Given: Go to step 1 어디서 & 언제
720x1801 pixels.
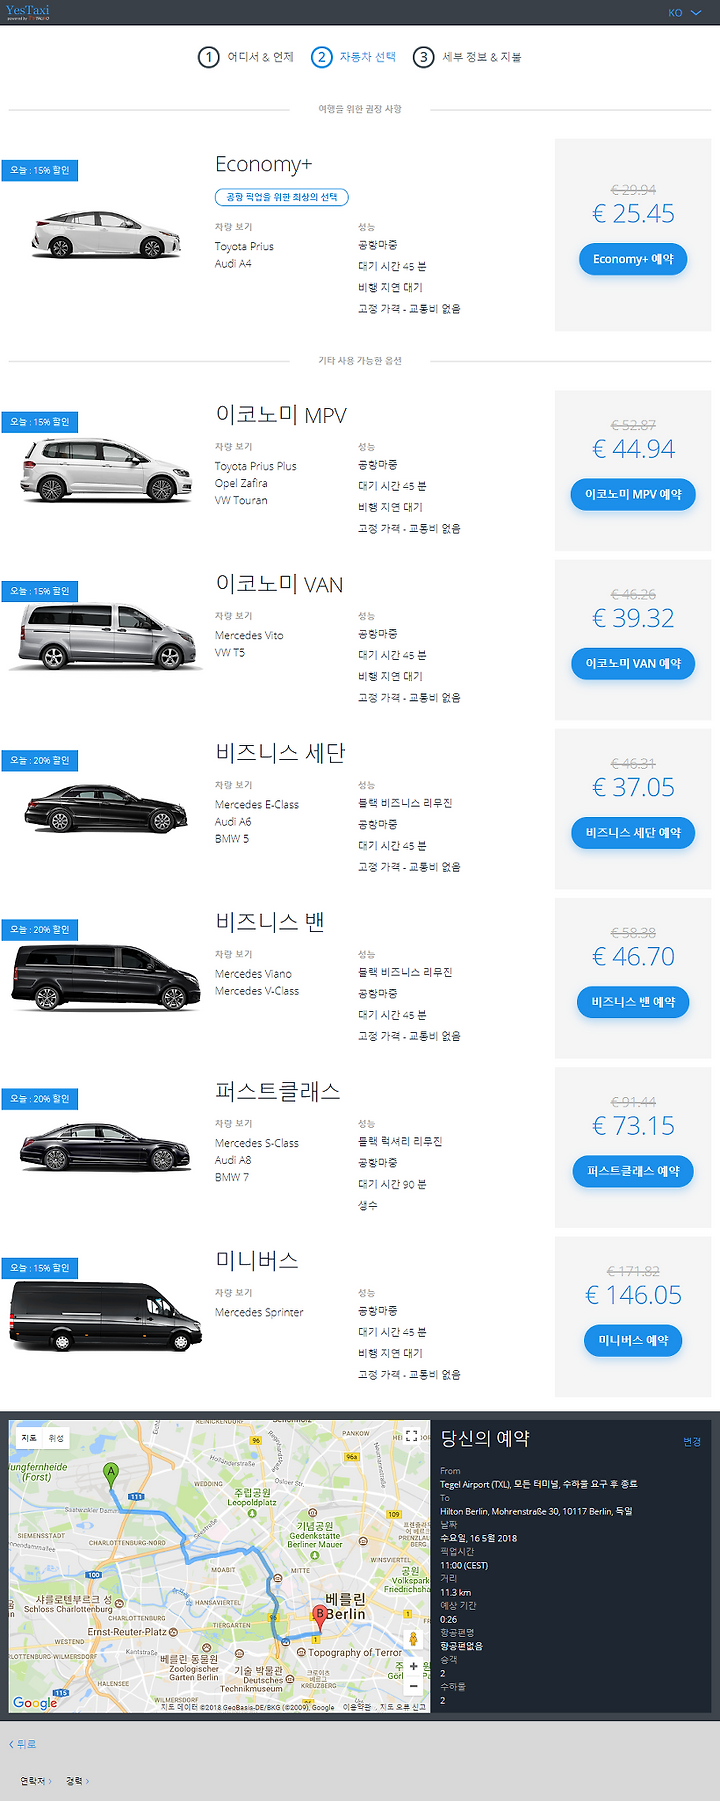Looking at the screenshot, I should coord(246,57).
